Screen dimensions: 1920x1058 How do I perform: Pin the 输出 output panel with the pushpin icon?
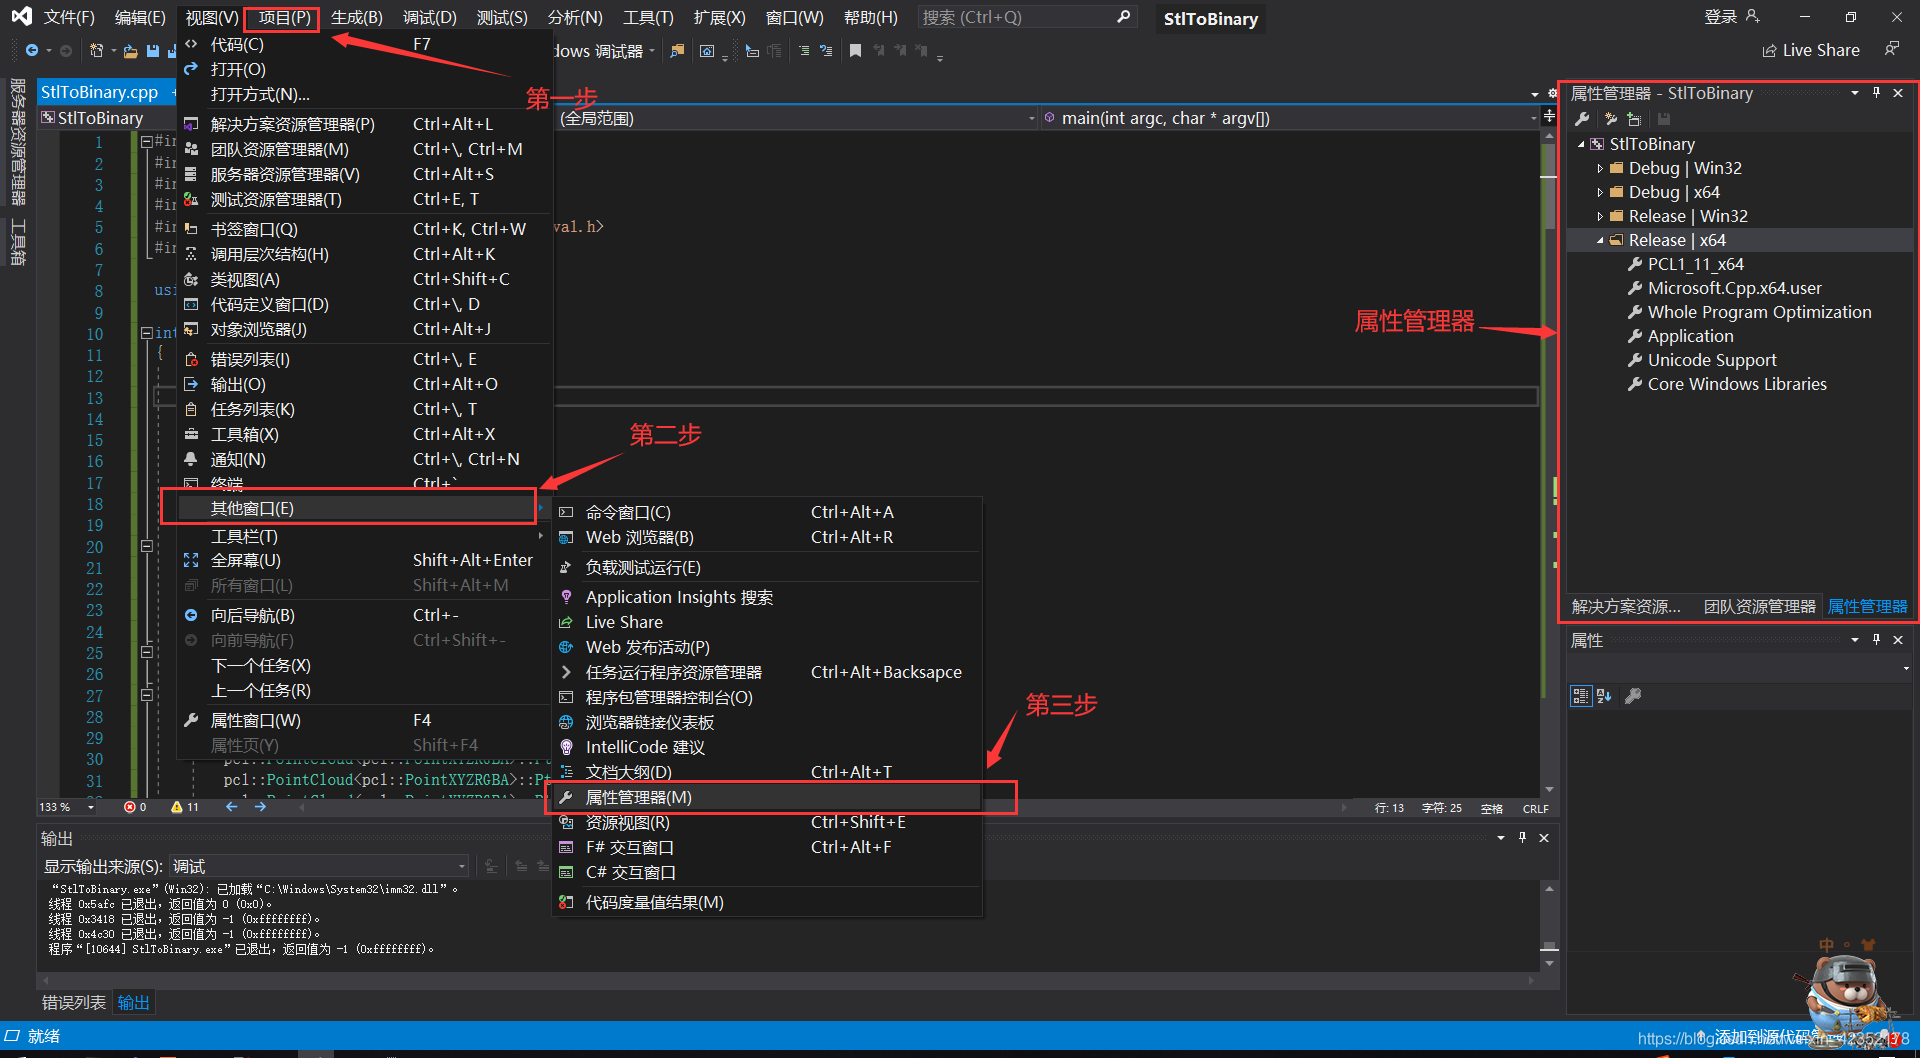[1522, 838]
